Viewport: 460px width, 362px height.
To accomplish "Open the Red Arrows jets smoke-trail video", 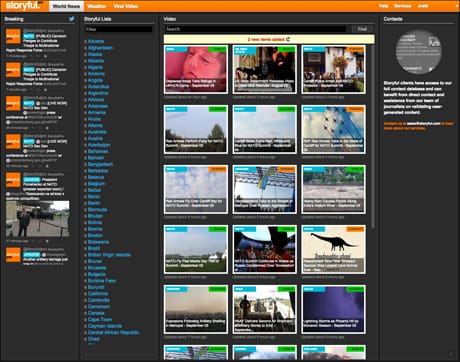I will click(333, 129).
